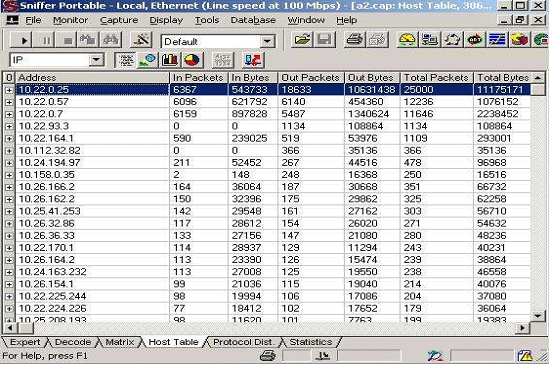Viewport: 549px width, 365px height.
Task: Select the 10.26.166.2 address cell
Action: click(92, 187)
